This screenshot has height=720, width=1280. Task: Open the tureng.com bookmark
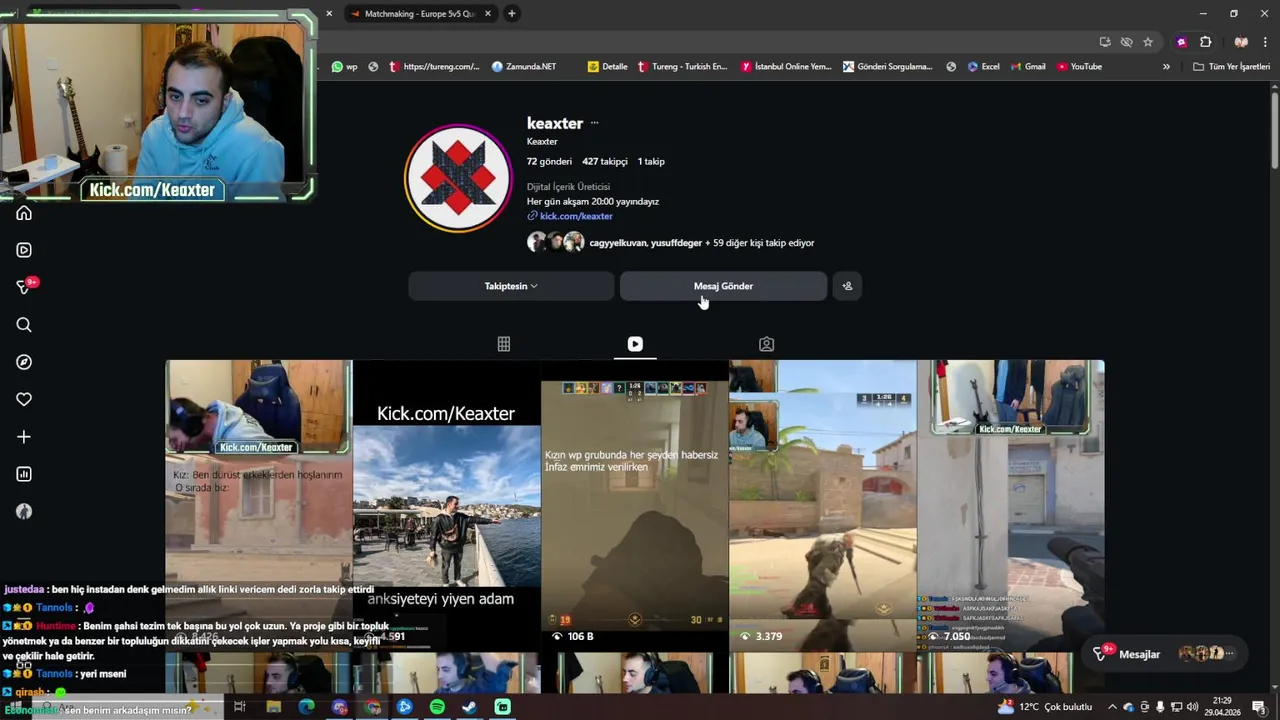tap(434, 67)
